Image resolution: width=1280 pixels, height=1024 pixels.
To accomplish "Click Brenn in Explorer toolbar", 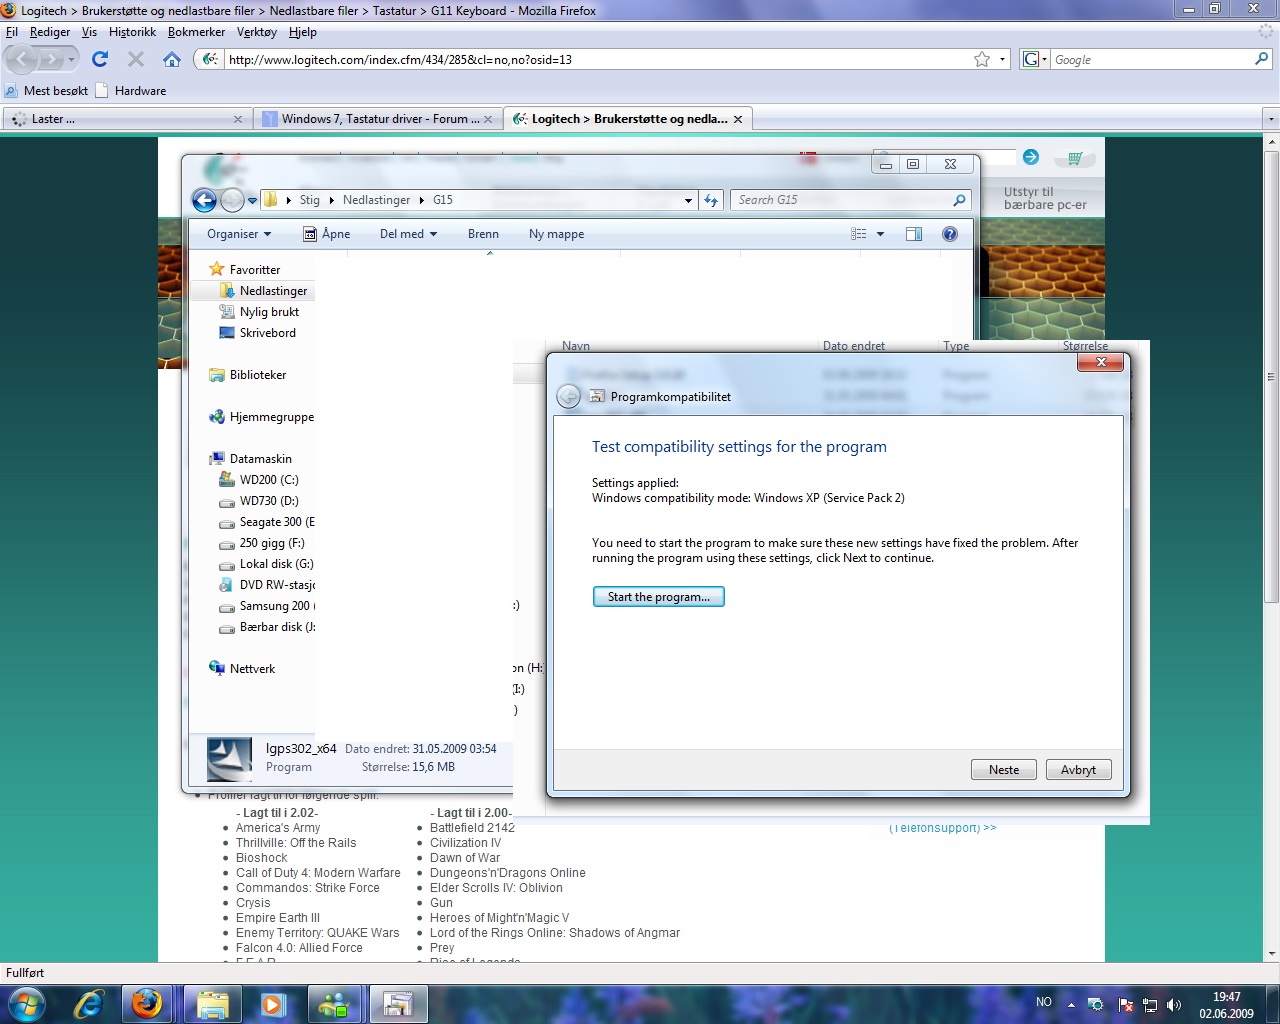I will point(483,234).
